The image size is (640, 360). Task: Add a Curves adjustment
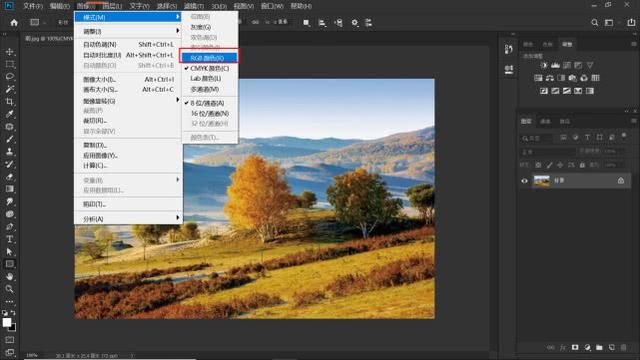click(567, 65)
